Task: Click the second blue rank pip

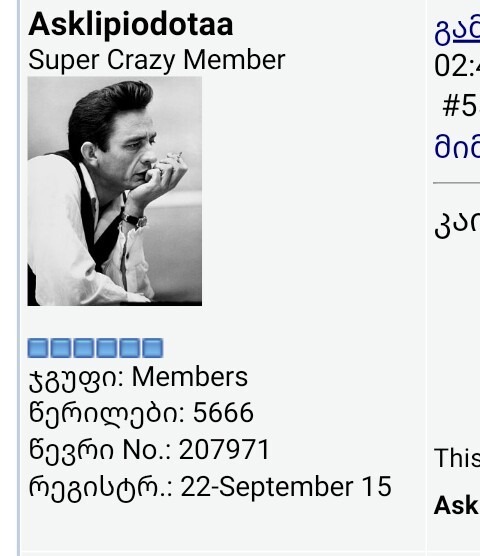Action: (60, 348)
